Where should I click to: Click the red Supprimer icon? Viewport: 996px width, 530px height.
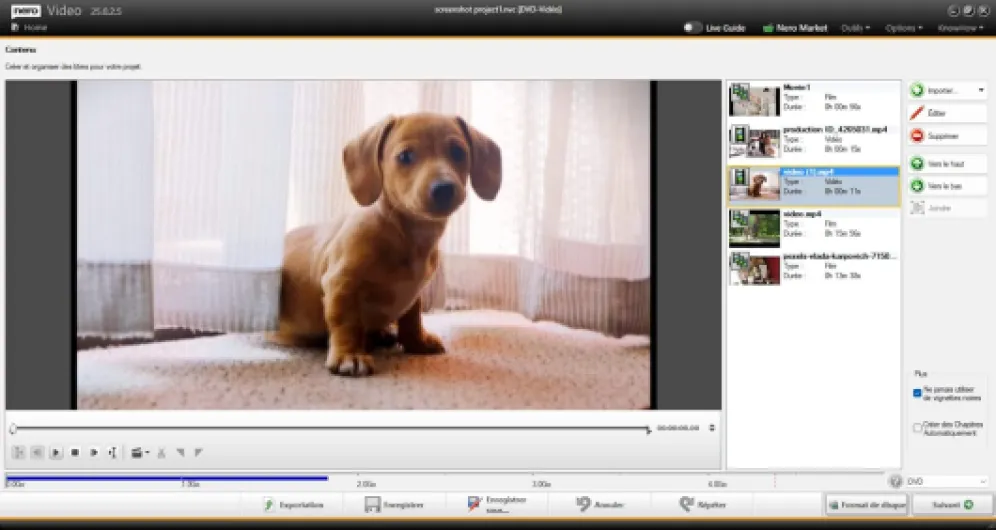click(917, 136)
